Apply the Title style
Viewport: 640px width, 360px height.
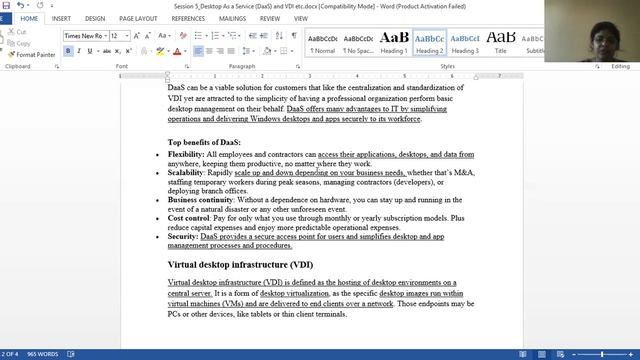click(x=500, y=42)
